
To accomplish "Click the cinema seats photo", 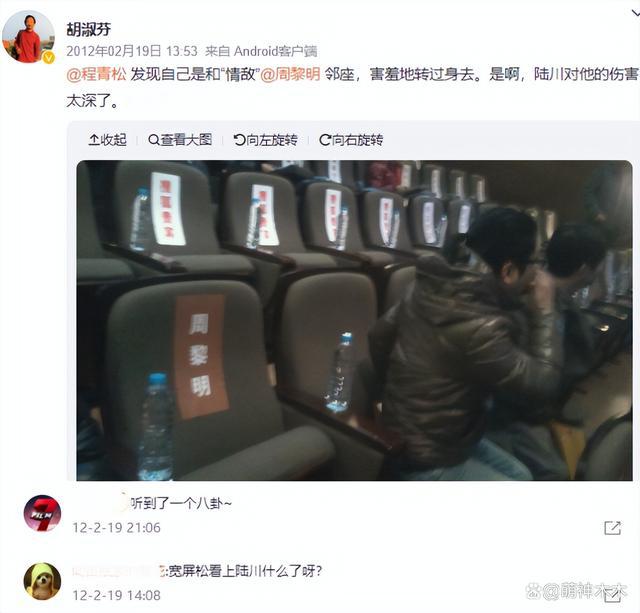I will (x=354, y=320).
